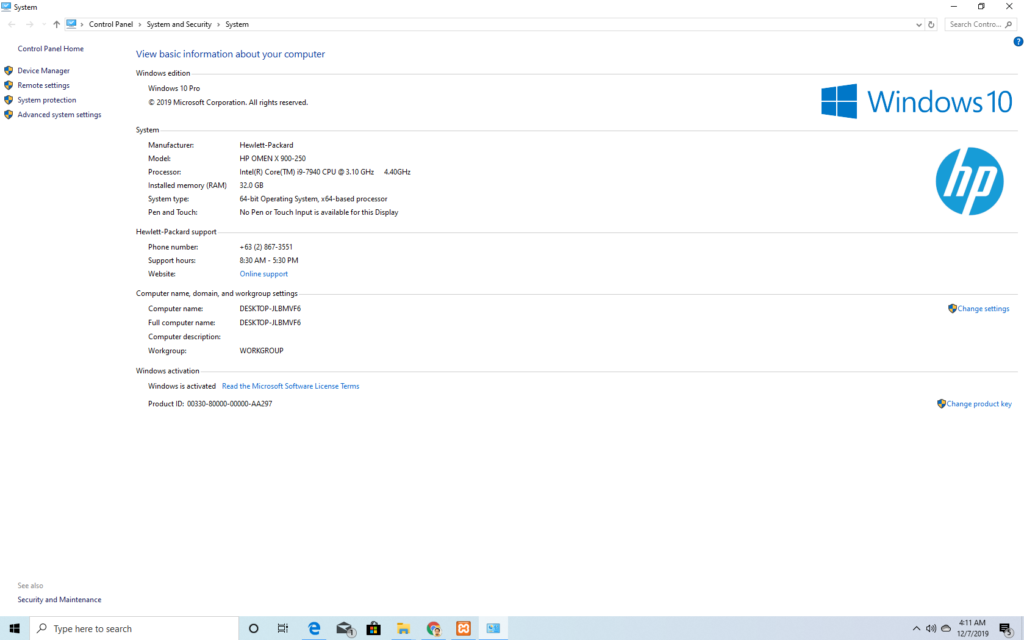The height and width of the screenshot is (640, 1024).
Task: Click the System Control Panel taskbar icon
Action: tap(493, 628)
